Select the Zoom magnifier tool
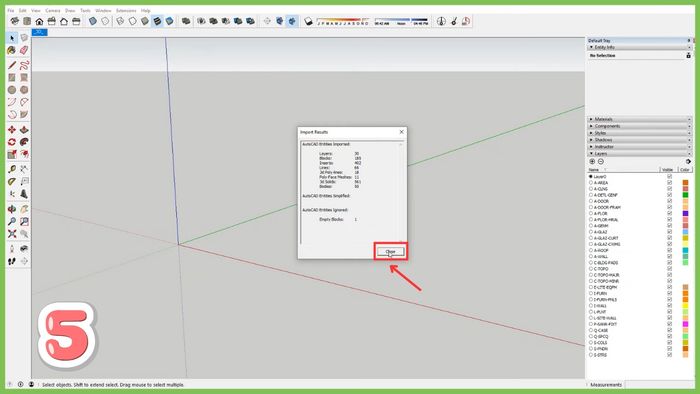The image size is (700, 394). (12, 221)
